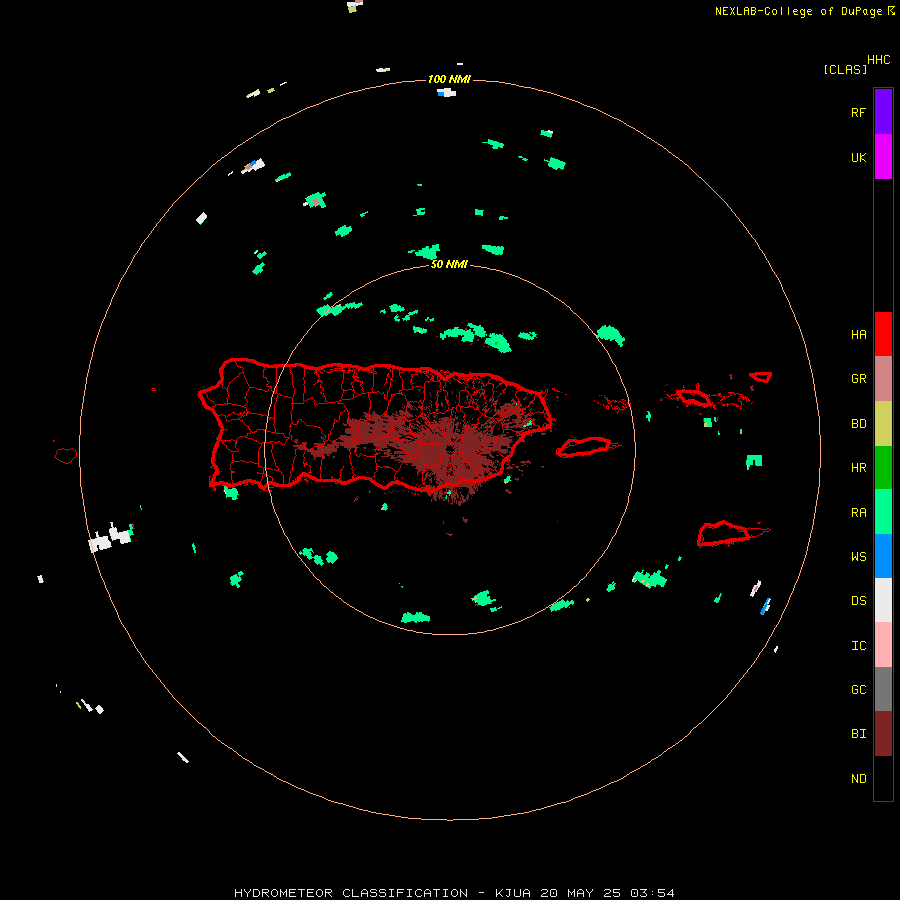Screen dimensions: 900x900
Task: Click the BI brown legend swatch
Action: 883,734
